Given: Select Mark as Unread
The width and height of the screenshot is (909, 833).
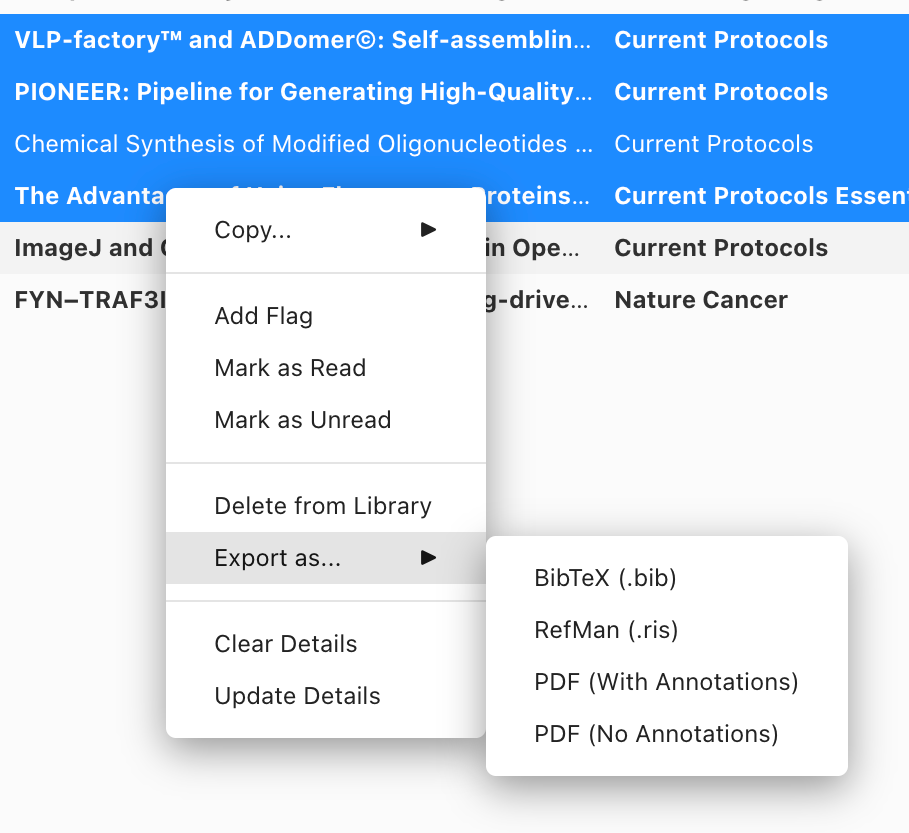Looking at the screenshot, I should (302, 420).
